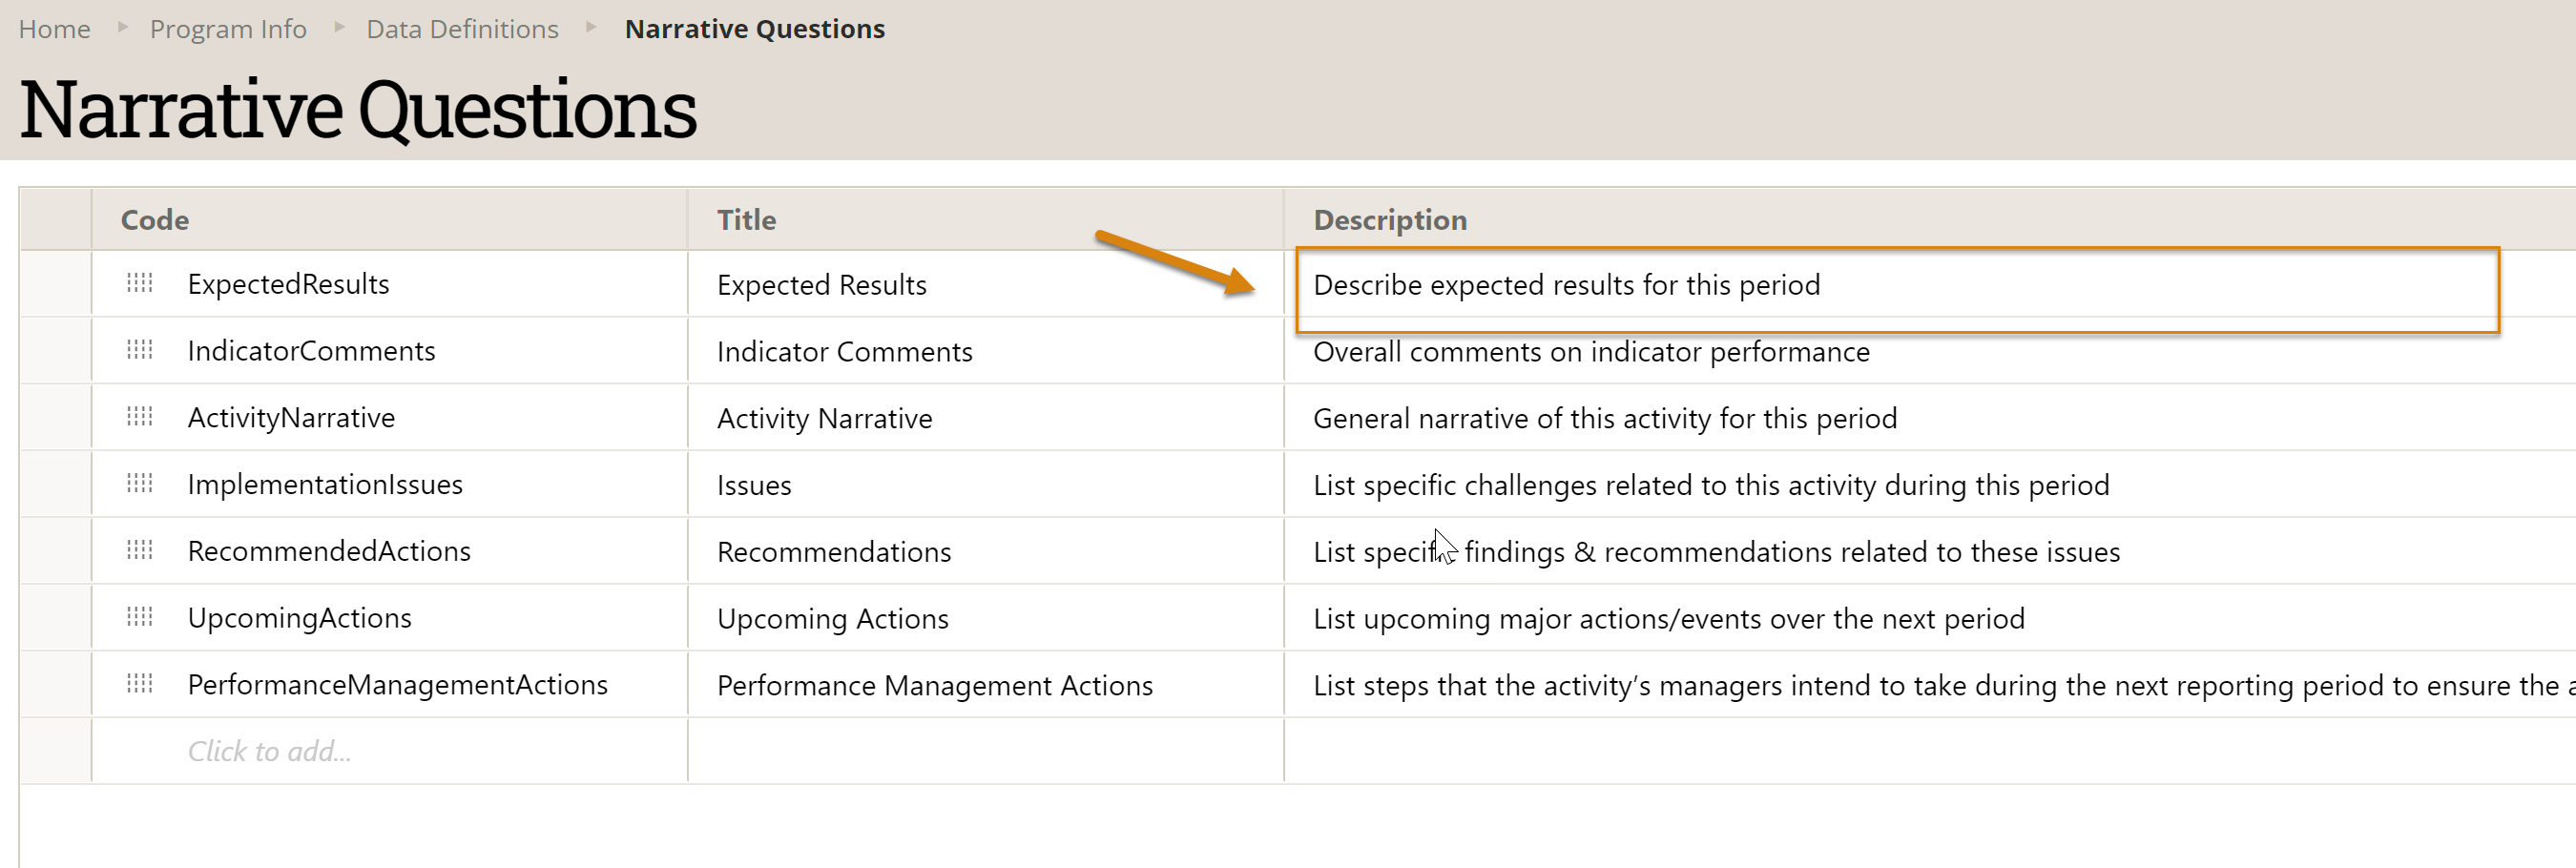Image resolution: width=2576 pixels, height=868 pixels.
Task: Click drag handle icon for UpcomingActions row
Action: [x=140, y=617]
